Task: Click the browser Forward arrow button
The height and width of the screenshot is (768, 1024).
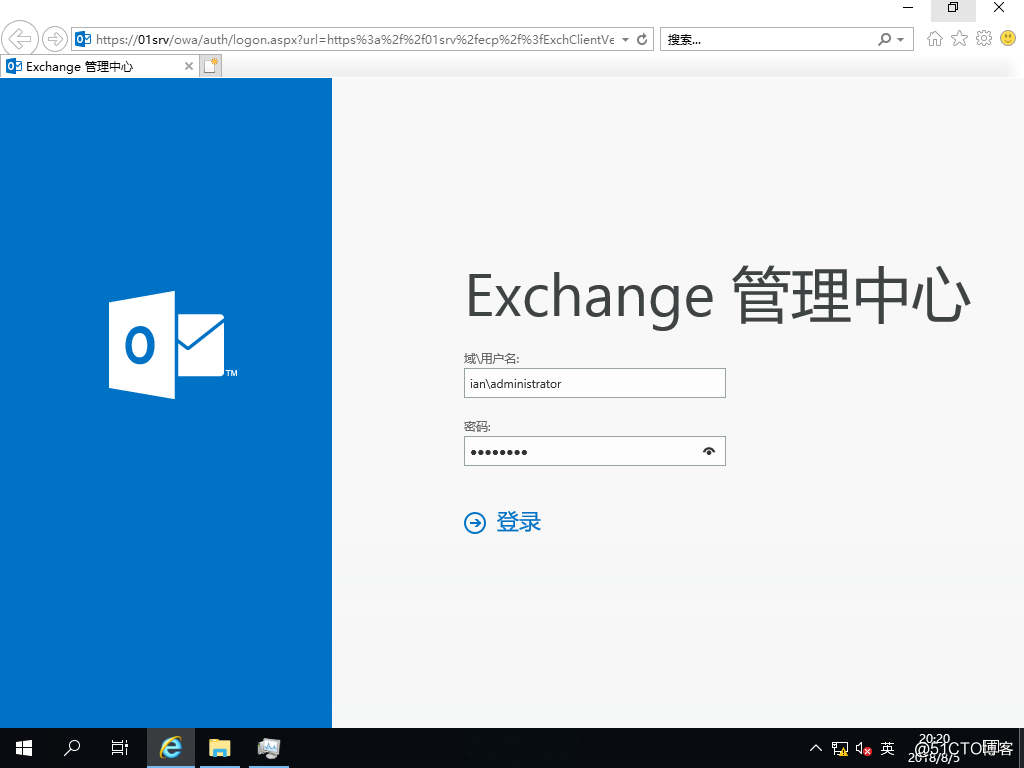Action: point(55,39)
